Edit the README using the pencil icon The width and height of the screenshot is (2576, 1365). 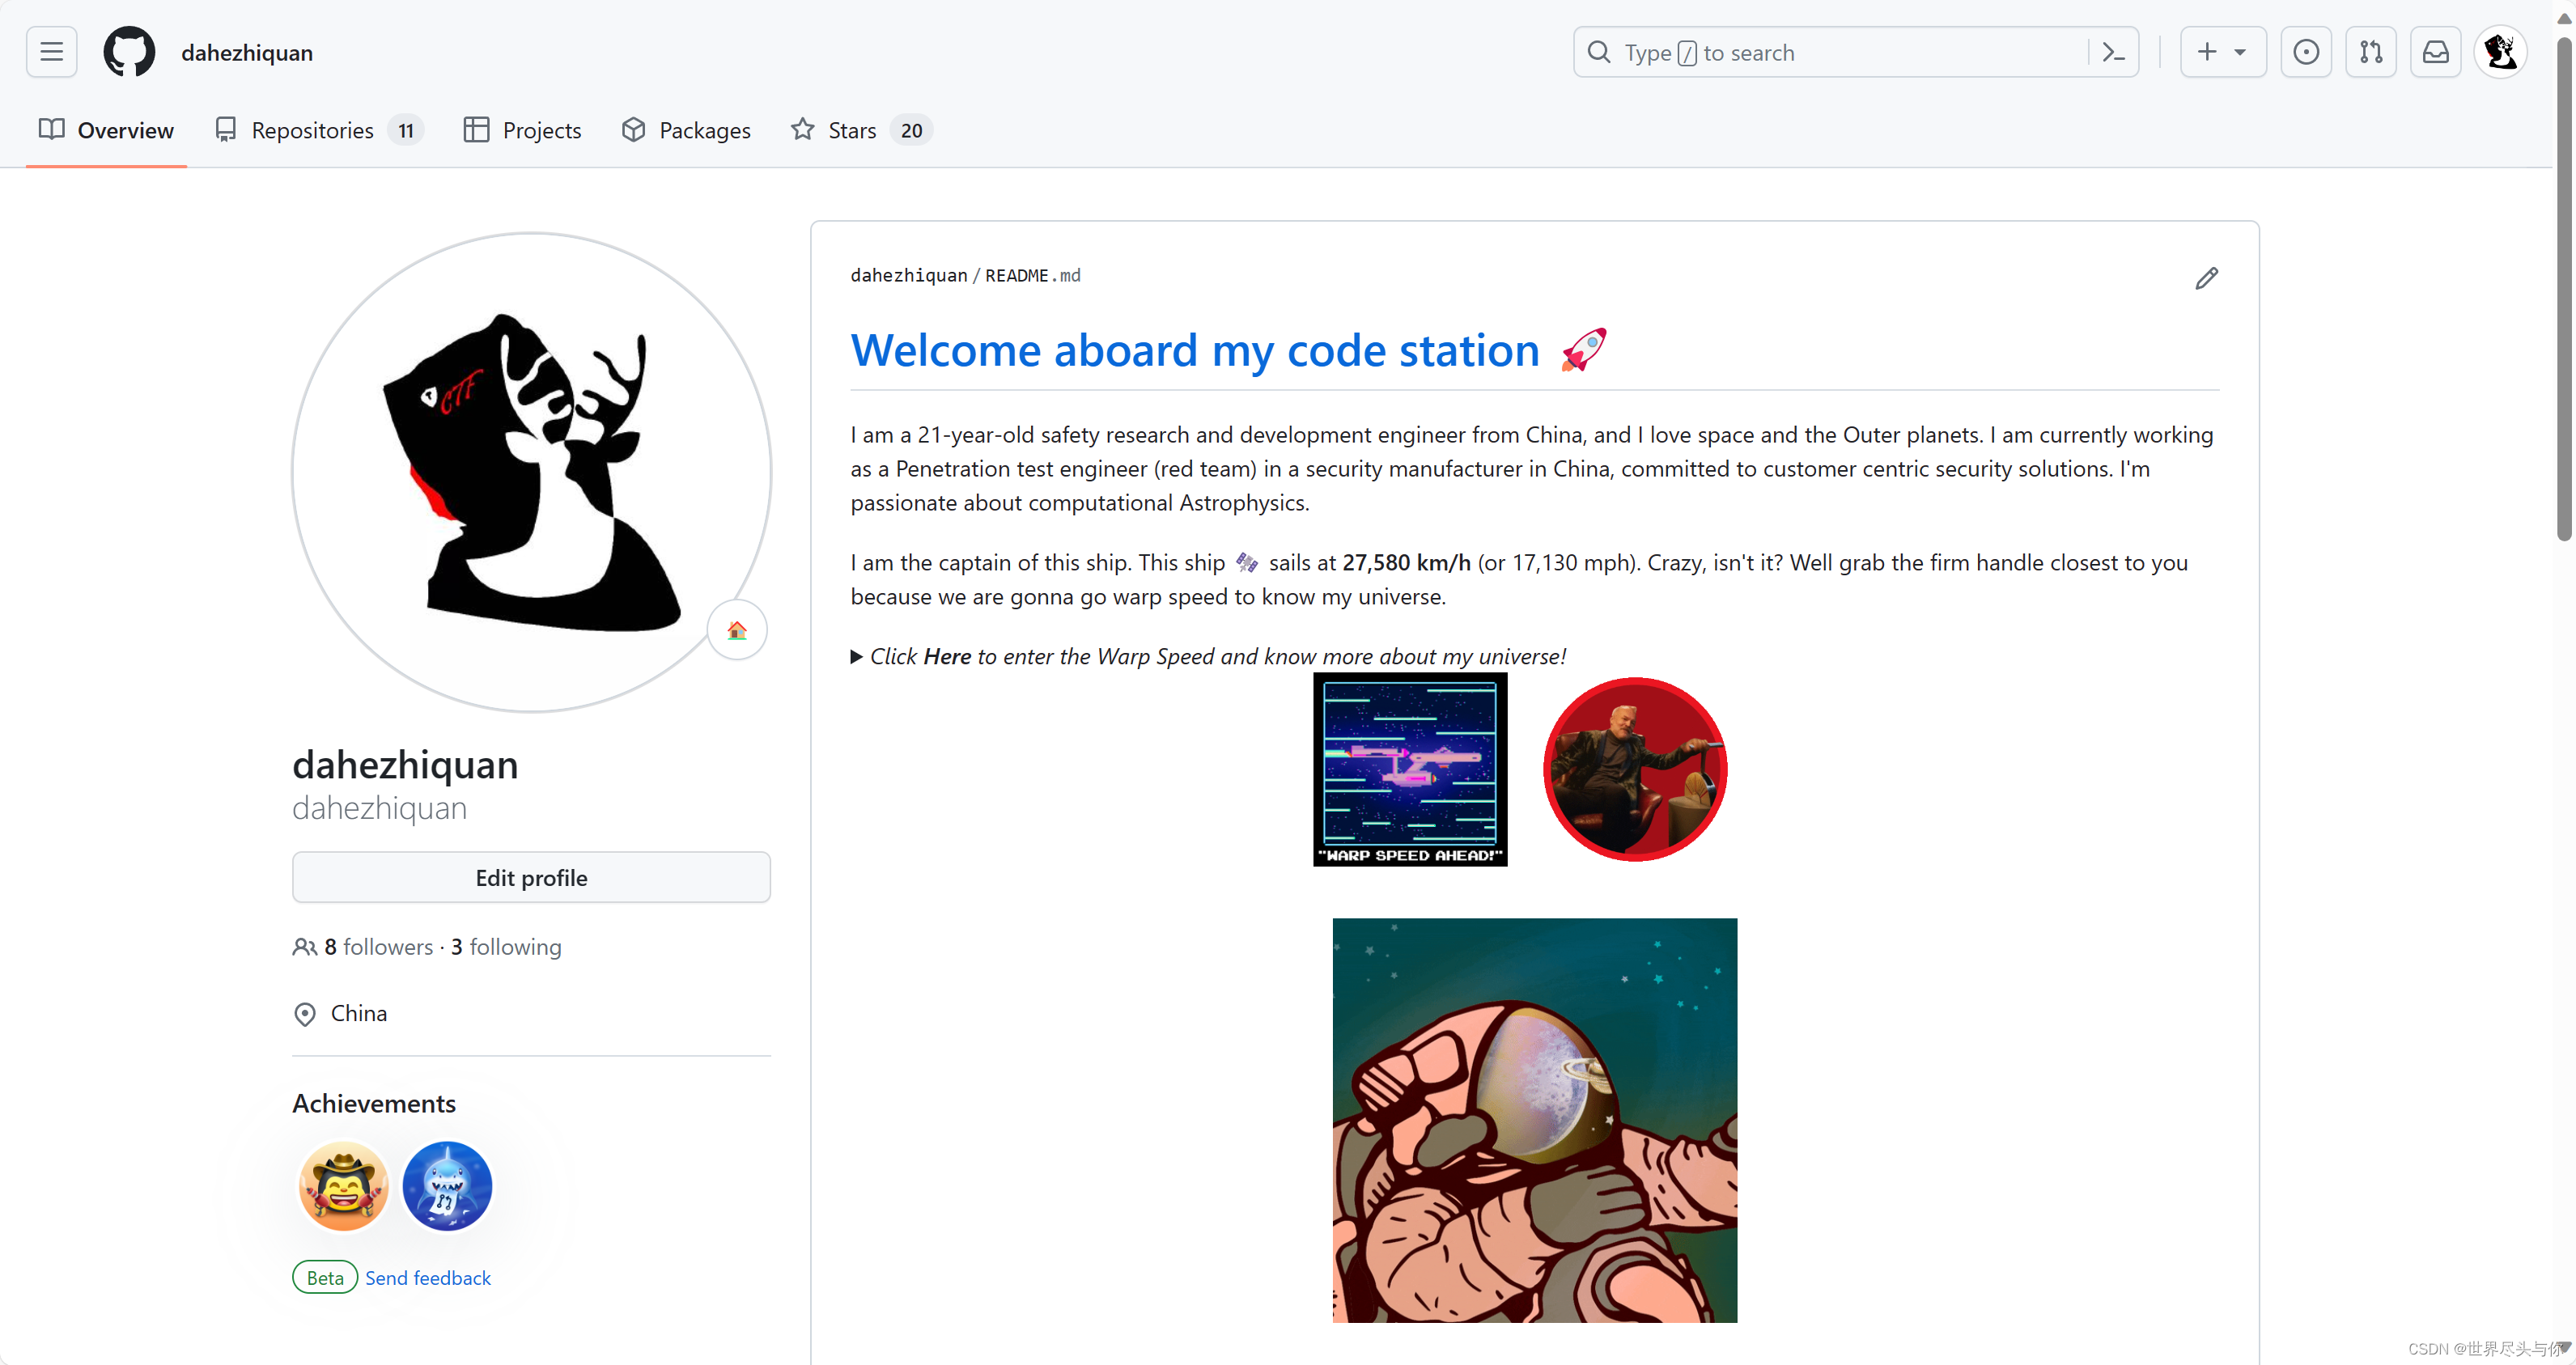[2207, 278]
